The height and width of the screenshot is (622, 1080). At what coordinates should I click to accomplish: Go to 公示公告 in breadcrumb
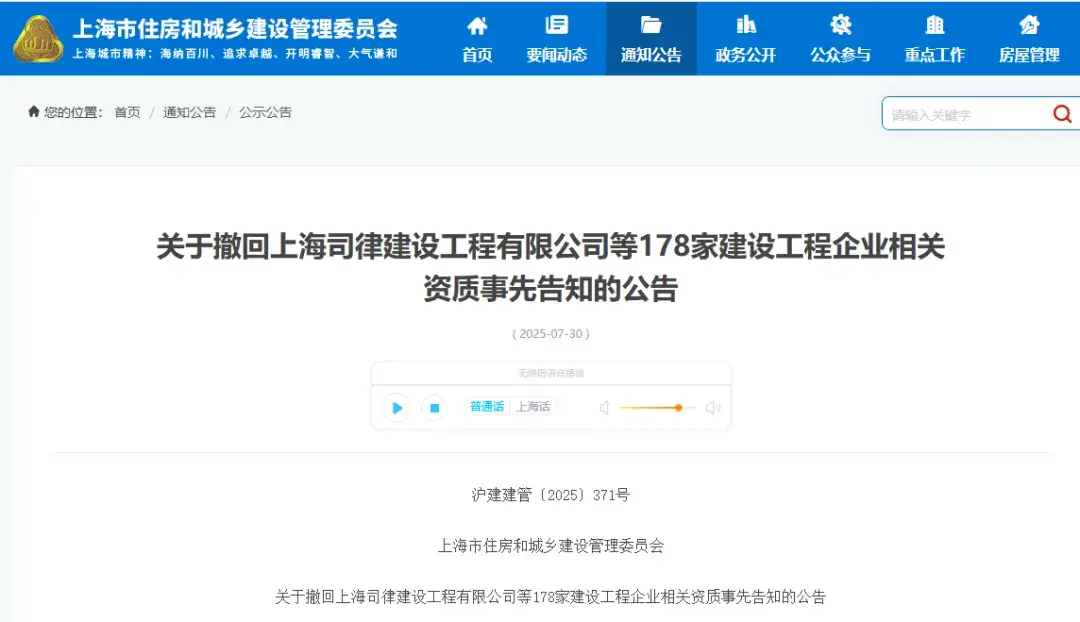(x=265, y=112)
